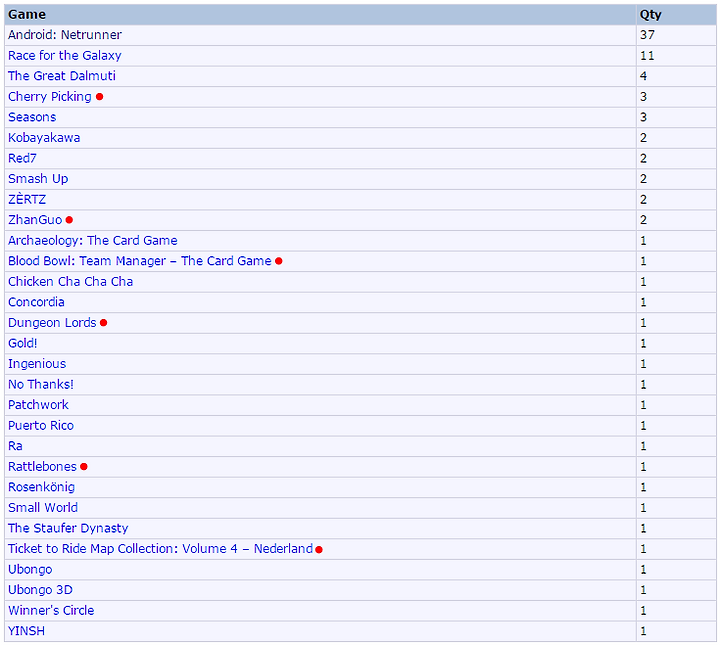Click the Smash Up link
This screenshot has height=645, width=720.
(38, 179)
